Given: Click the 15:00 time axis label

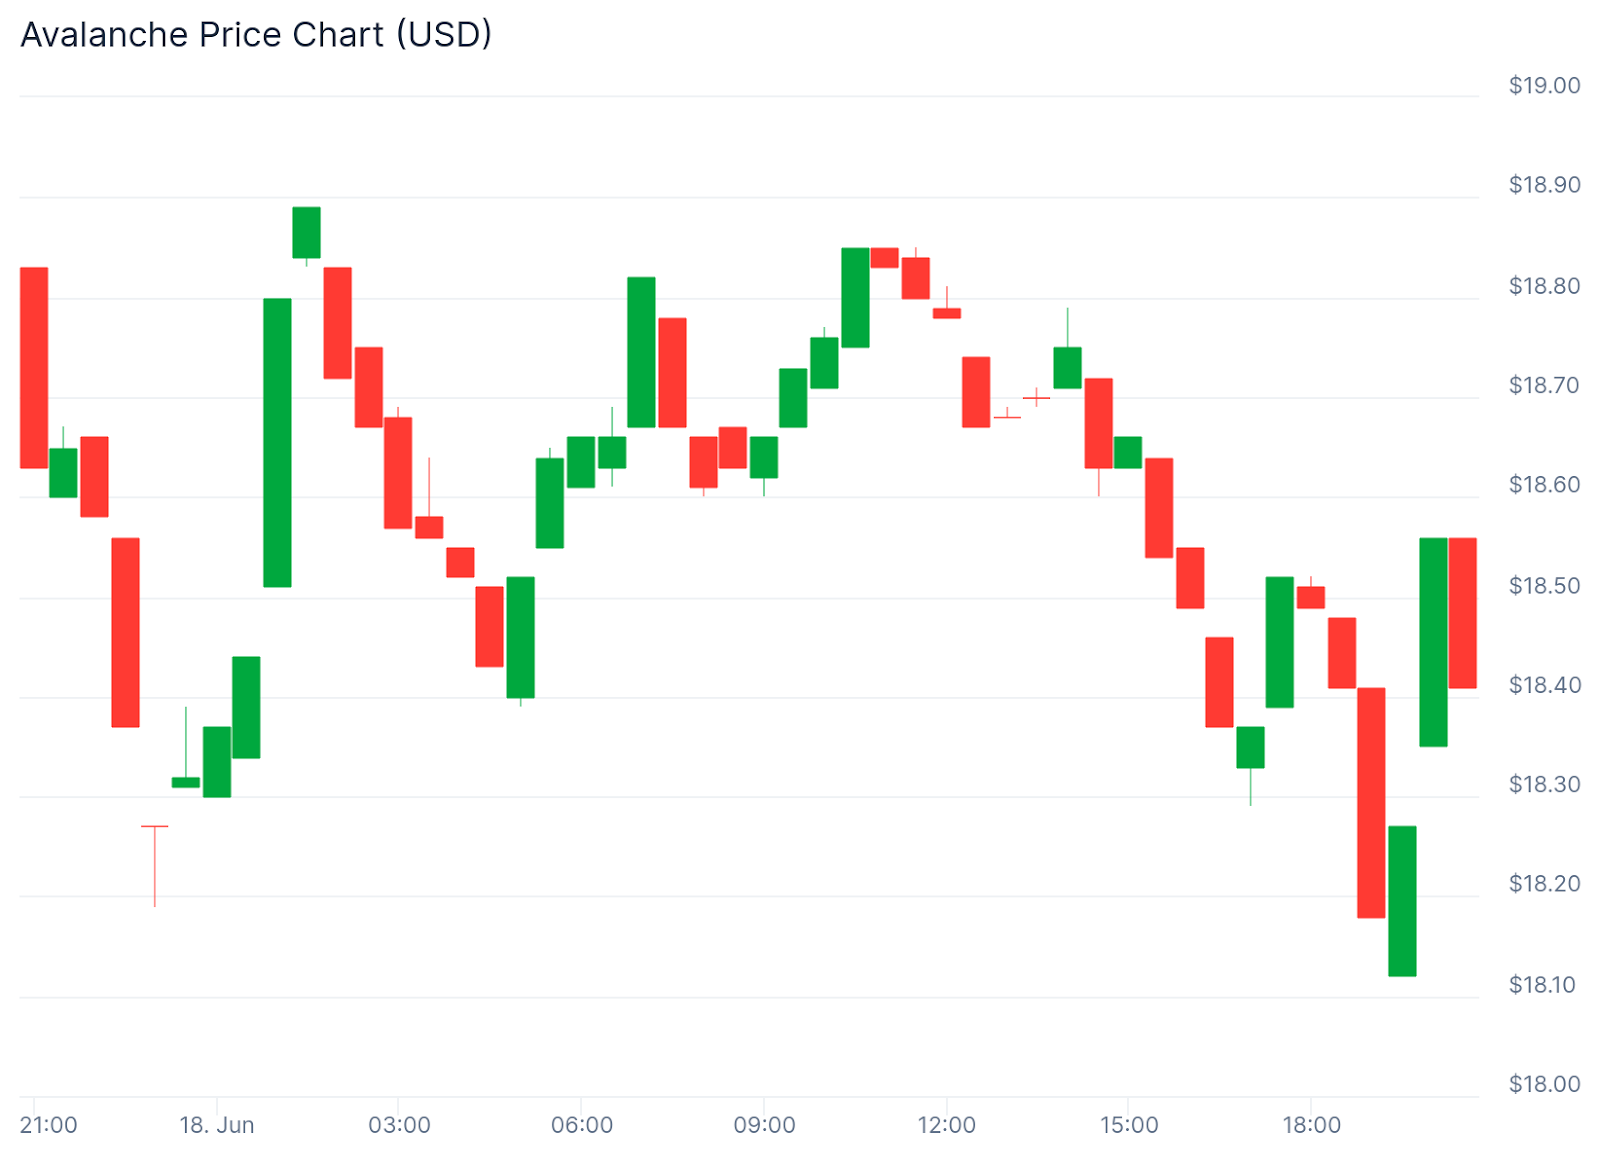Looking at the screenshot, I should pyautogui.click(x=1129, y=1125).
